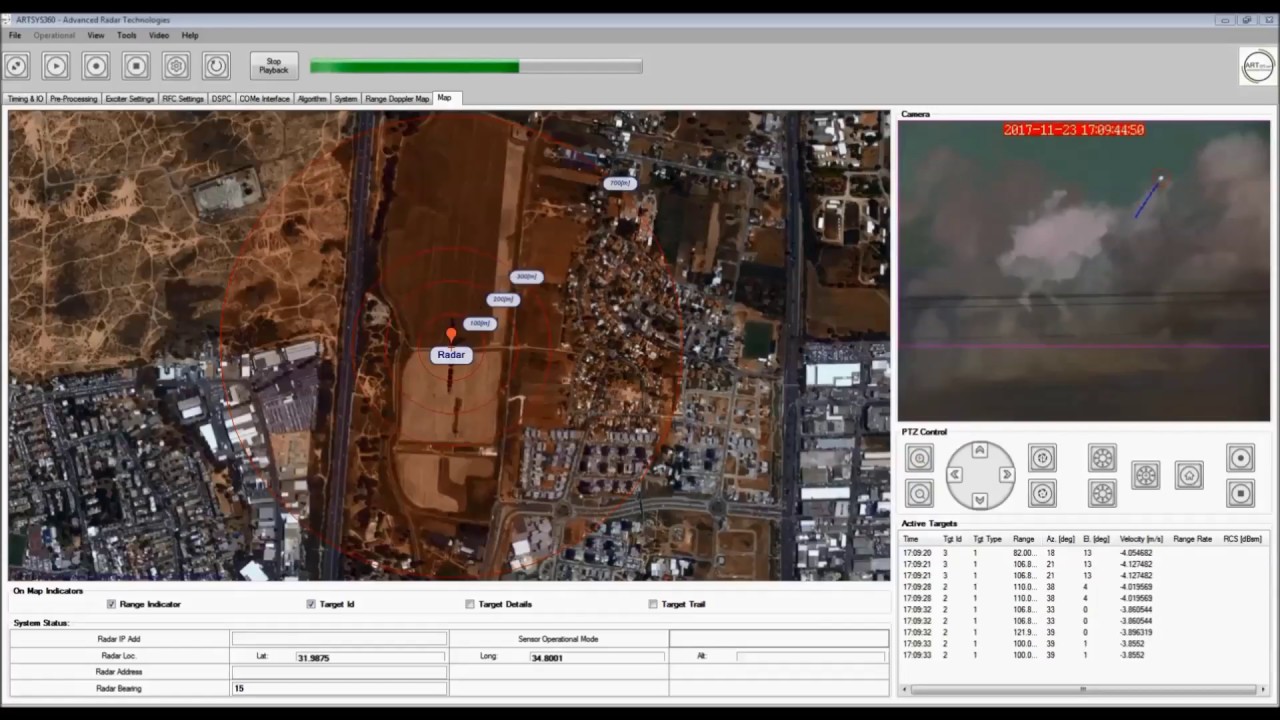Click the Tgt Id column header

tap(952, 539)
